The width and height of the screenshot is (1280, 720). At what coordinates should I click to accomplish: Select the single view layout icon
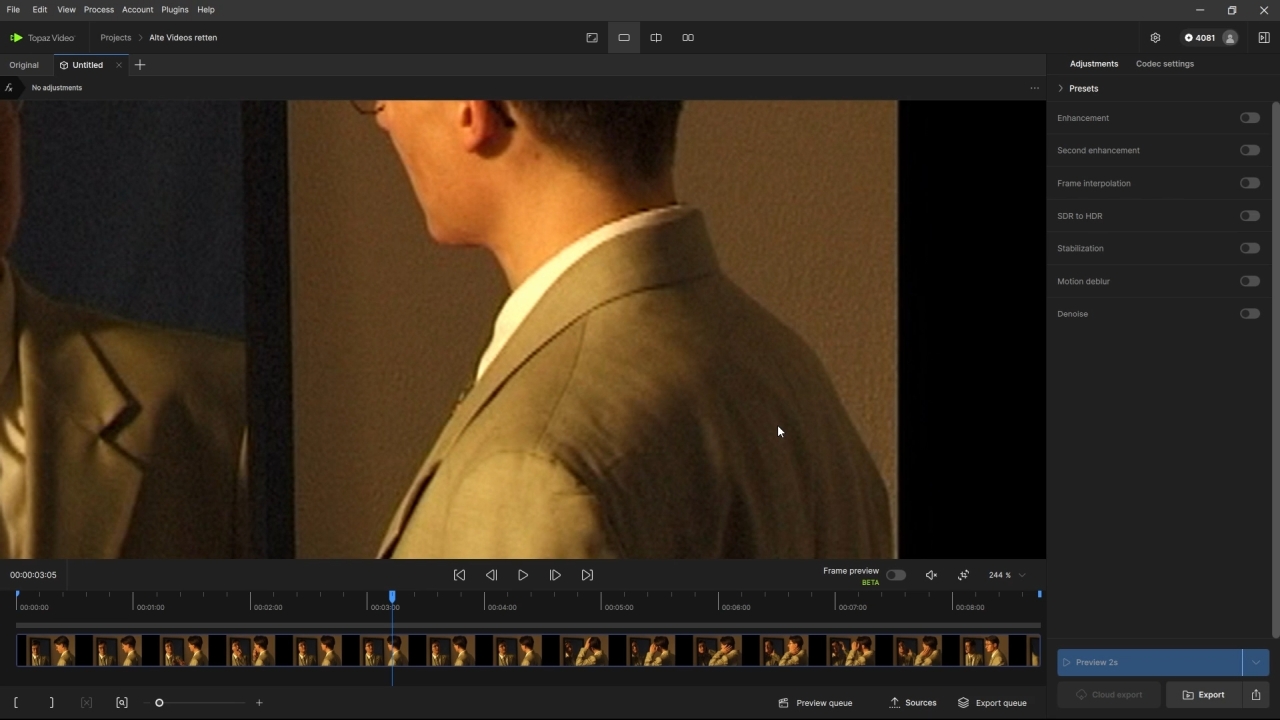click(624, 38)
